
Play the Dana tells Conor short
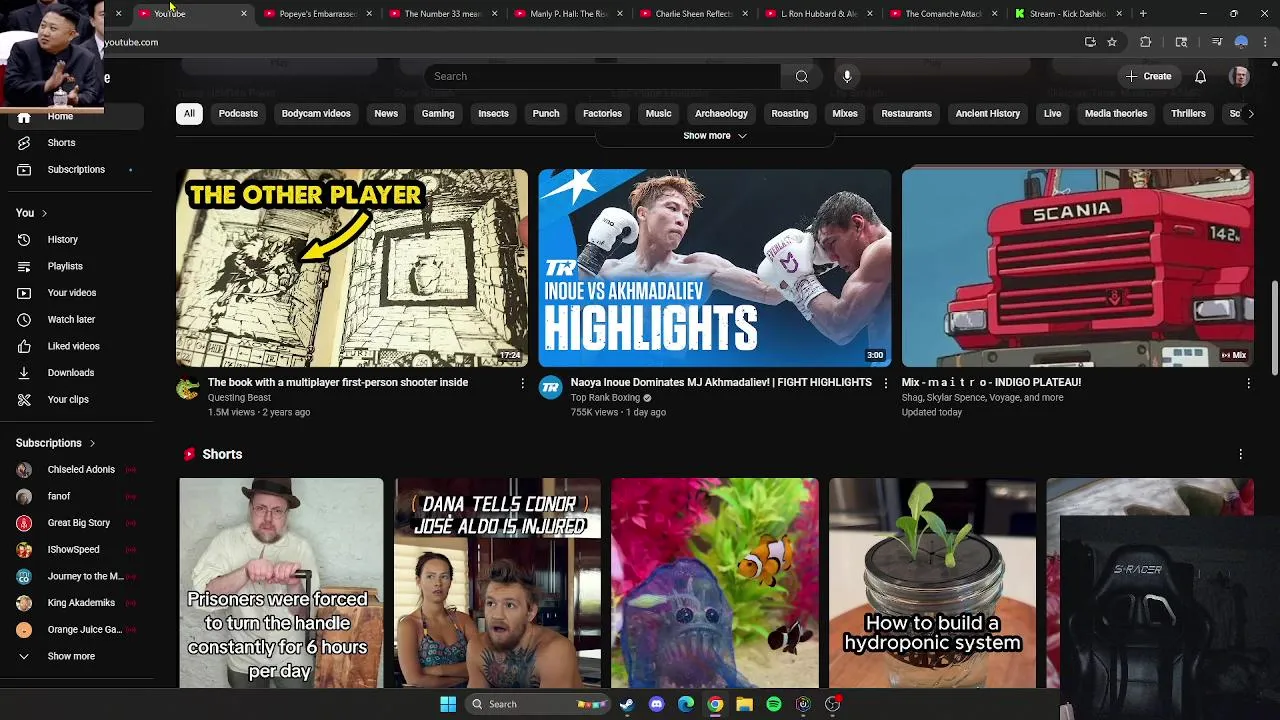point(498,583)
